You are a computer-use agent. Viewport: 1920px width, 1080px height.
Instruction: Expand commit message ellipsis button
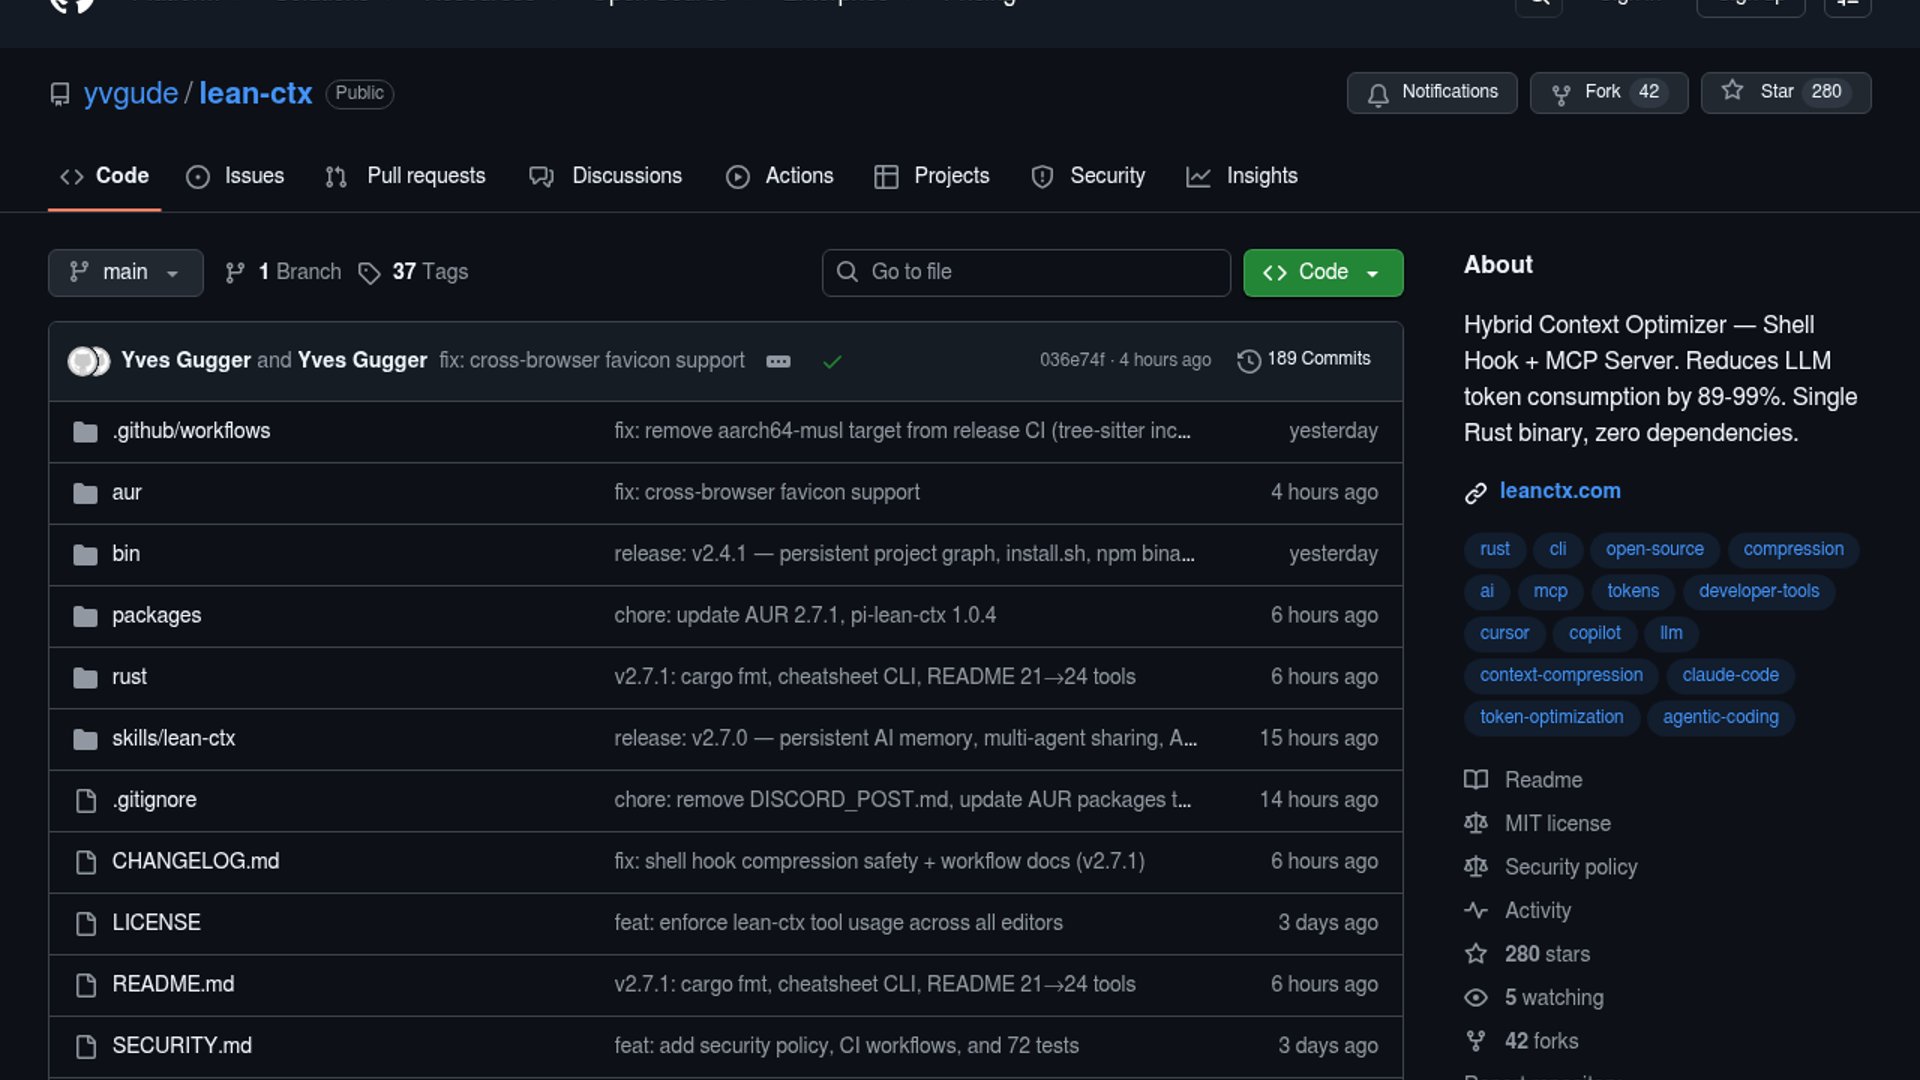[778, 362]
